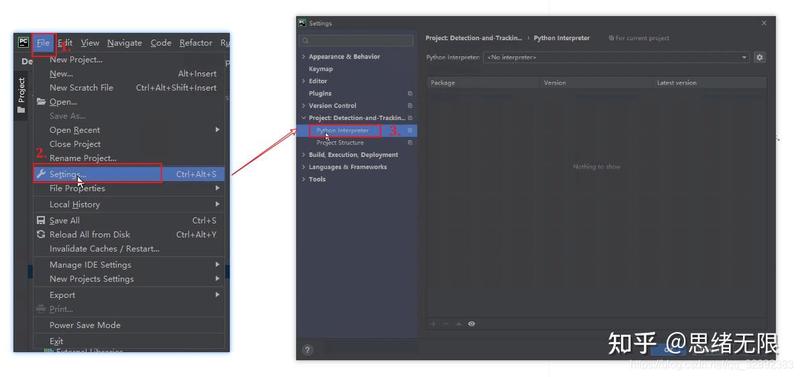
Task: Expand the Version Control chevron
Action: pyautogui.click(x=304, y=106)
